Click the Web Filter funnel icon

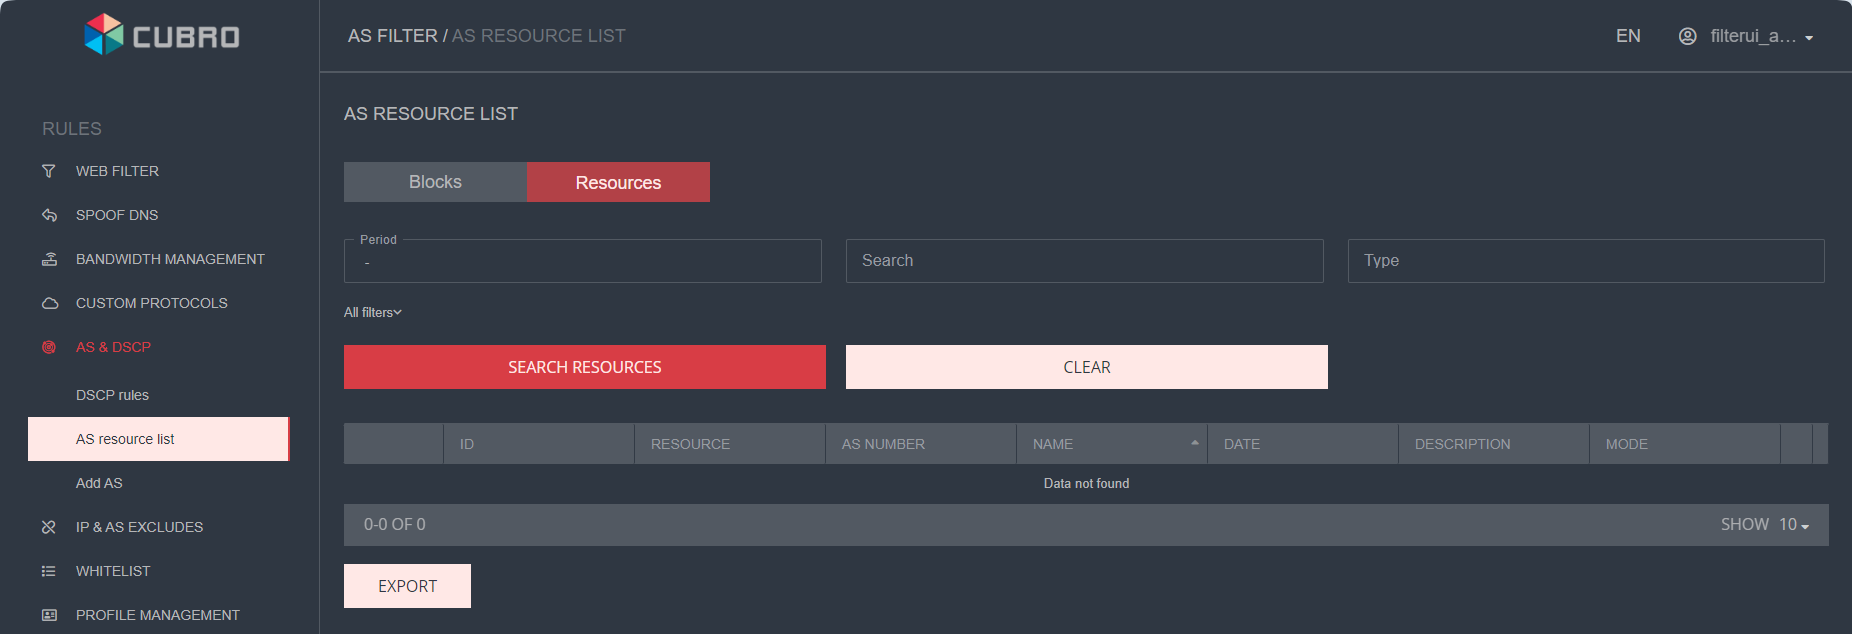tap(49, 171)
